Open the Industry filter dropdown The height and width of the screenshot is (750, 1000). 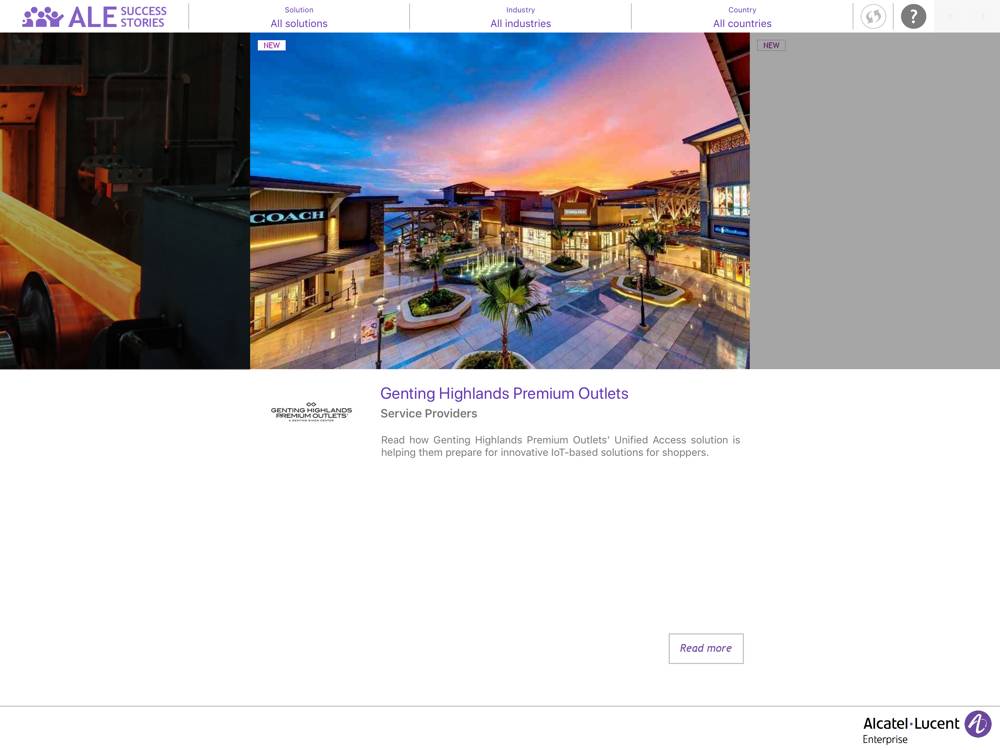(520, 17)
